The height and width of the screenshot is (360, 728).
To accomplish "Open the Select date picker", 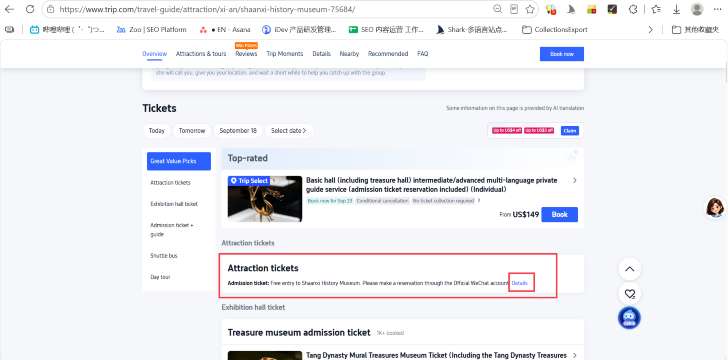I will click(289, 131).
